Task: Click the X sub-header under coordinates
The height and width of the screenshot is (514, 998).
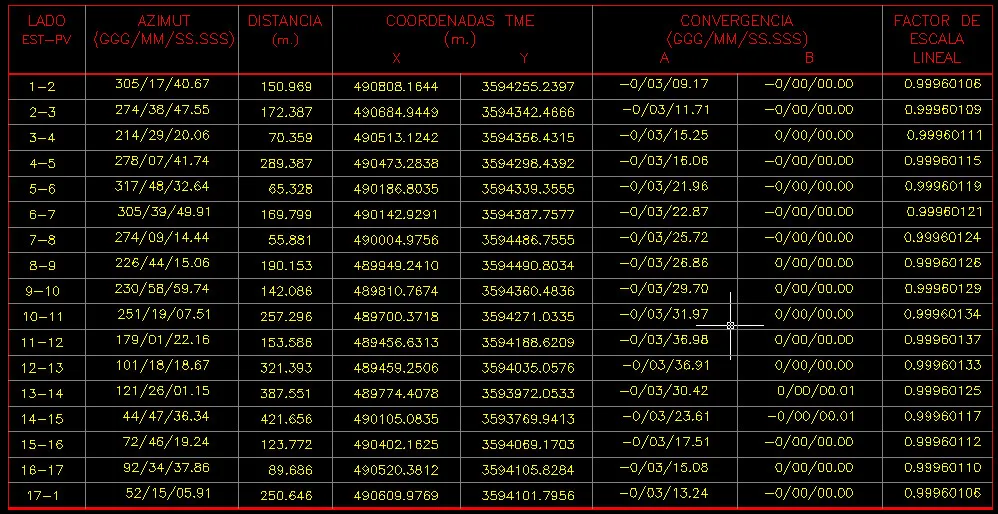Action: (396, 59)
